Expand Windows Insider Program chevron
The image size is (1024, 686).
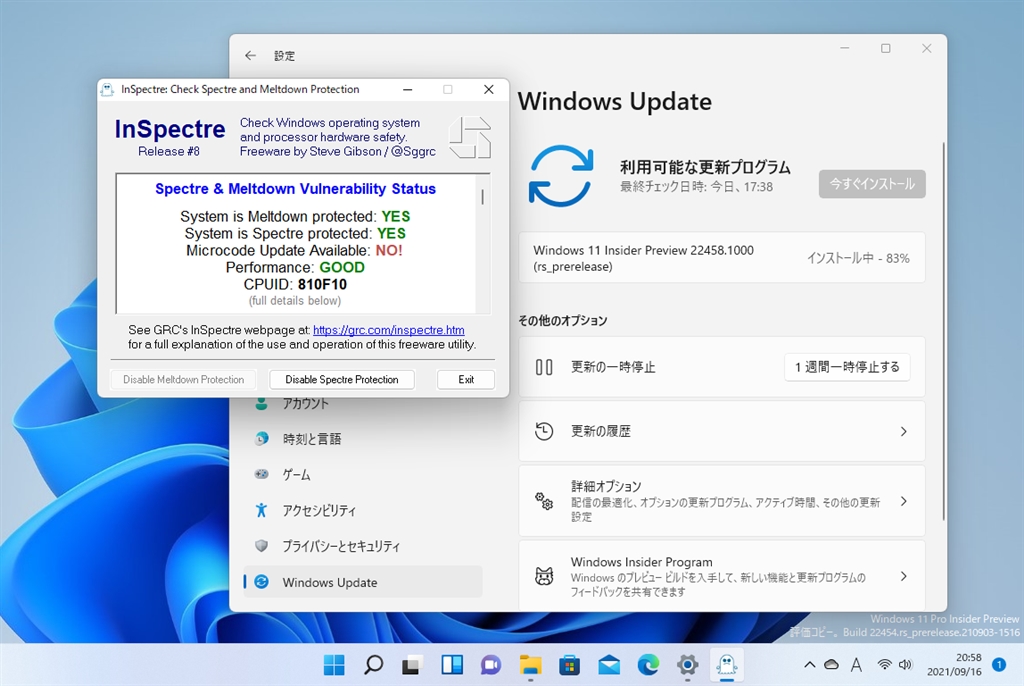click(903, 576)
